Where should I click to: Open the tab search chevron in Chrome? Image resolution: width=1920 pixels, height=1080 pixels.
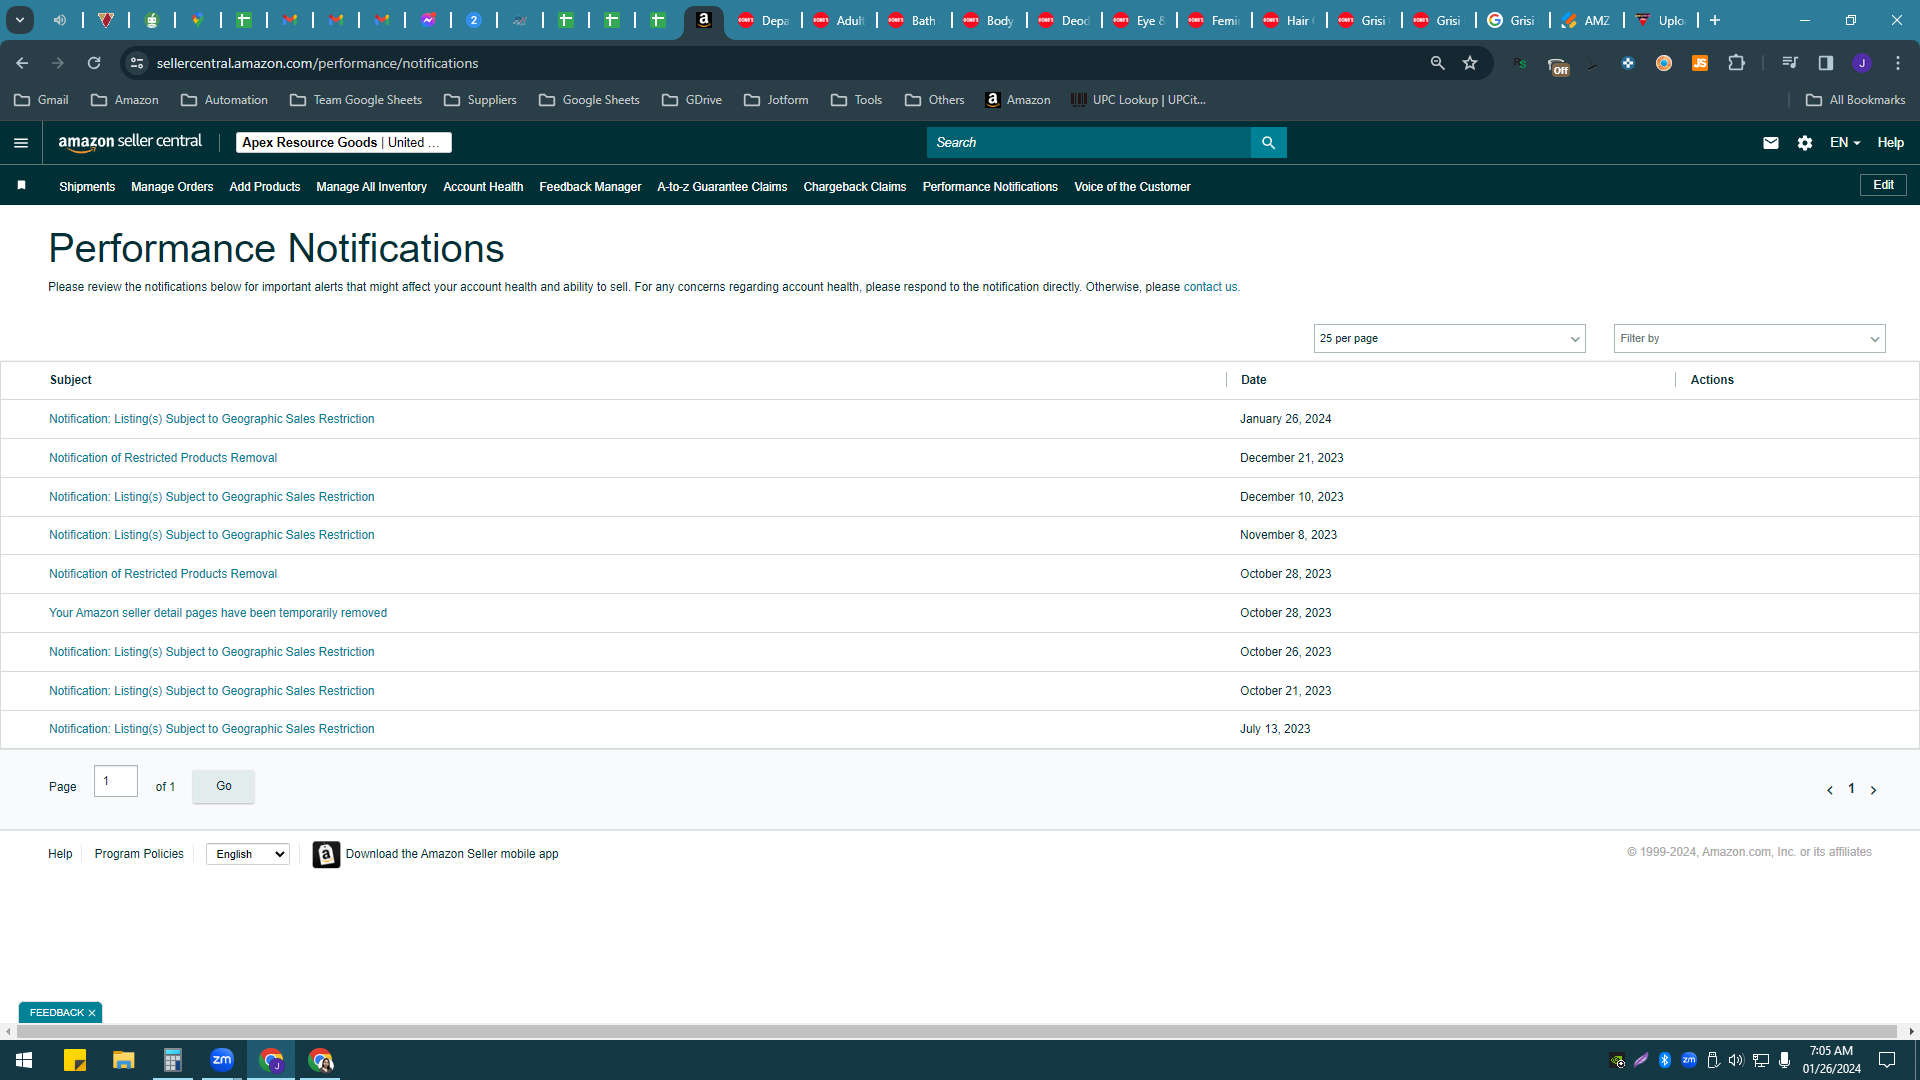pyautogui.click(x=20, y=20)
